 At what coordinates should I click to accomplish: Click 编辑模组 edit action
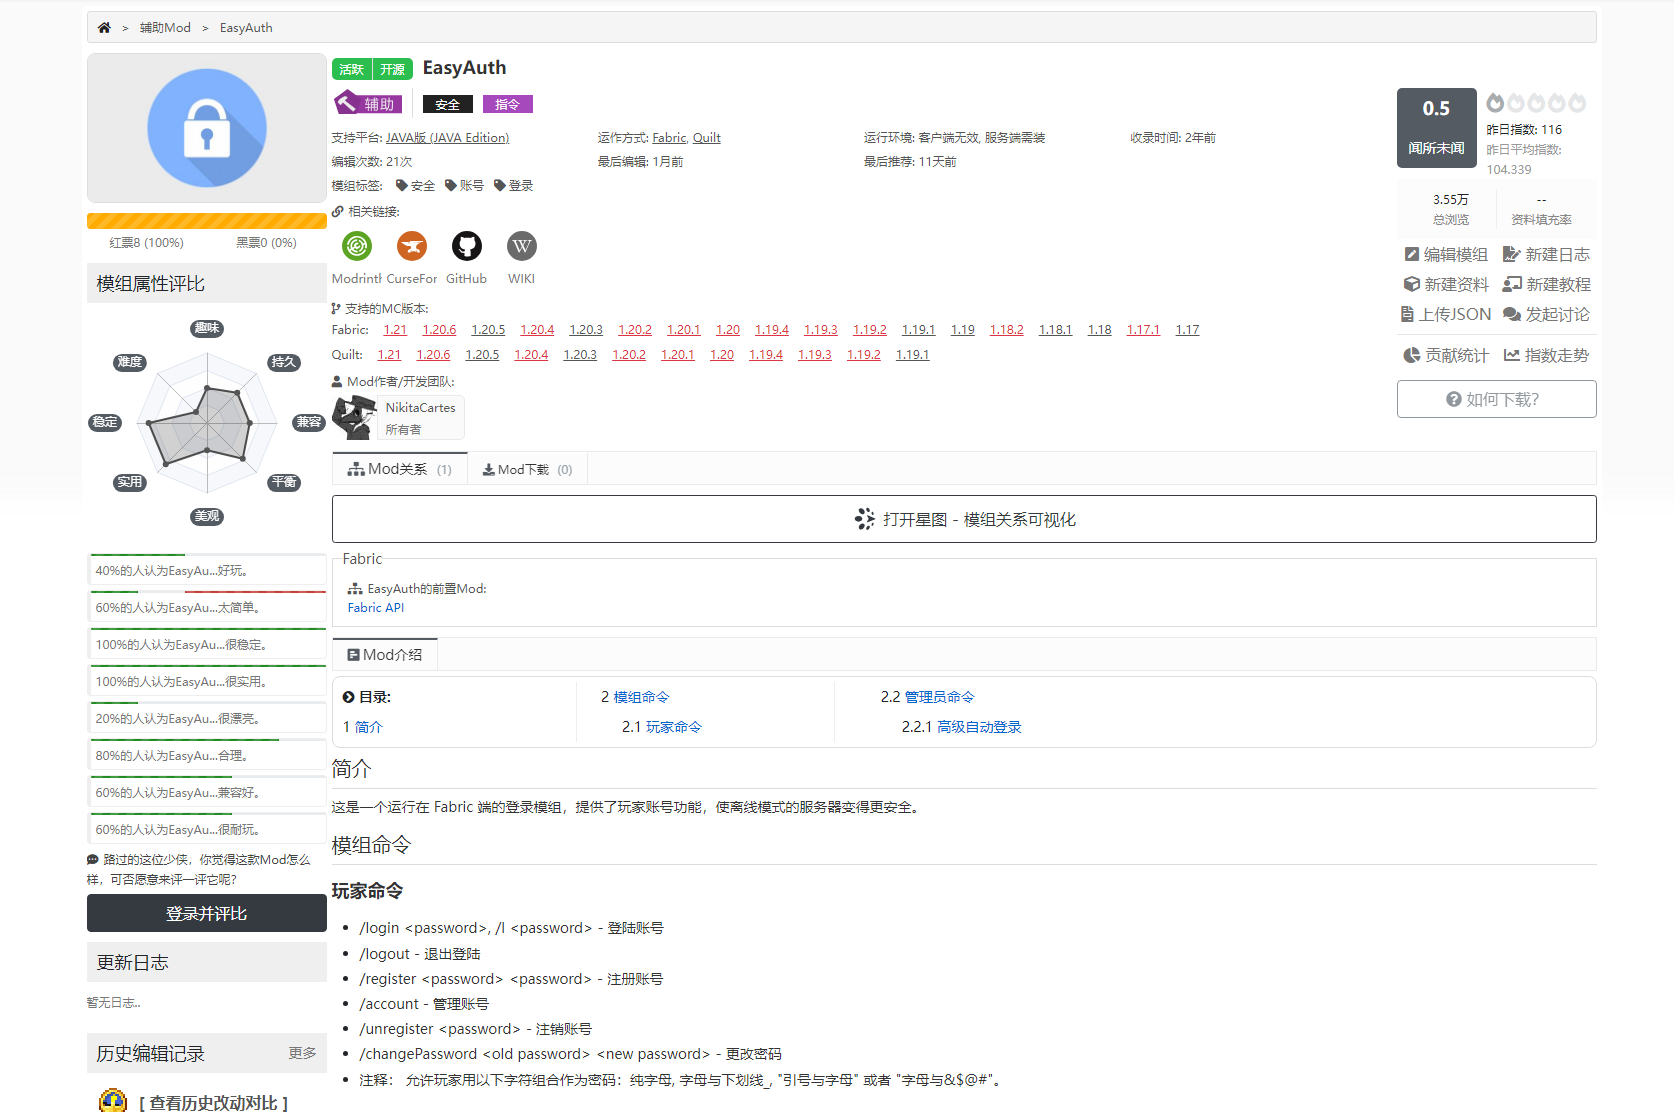[1446, 255]
